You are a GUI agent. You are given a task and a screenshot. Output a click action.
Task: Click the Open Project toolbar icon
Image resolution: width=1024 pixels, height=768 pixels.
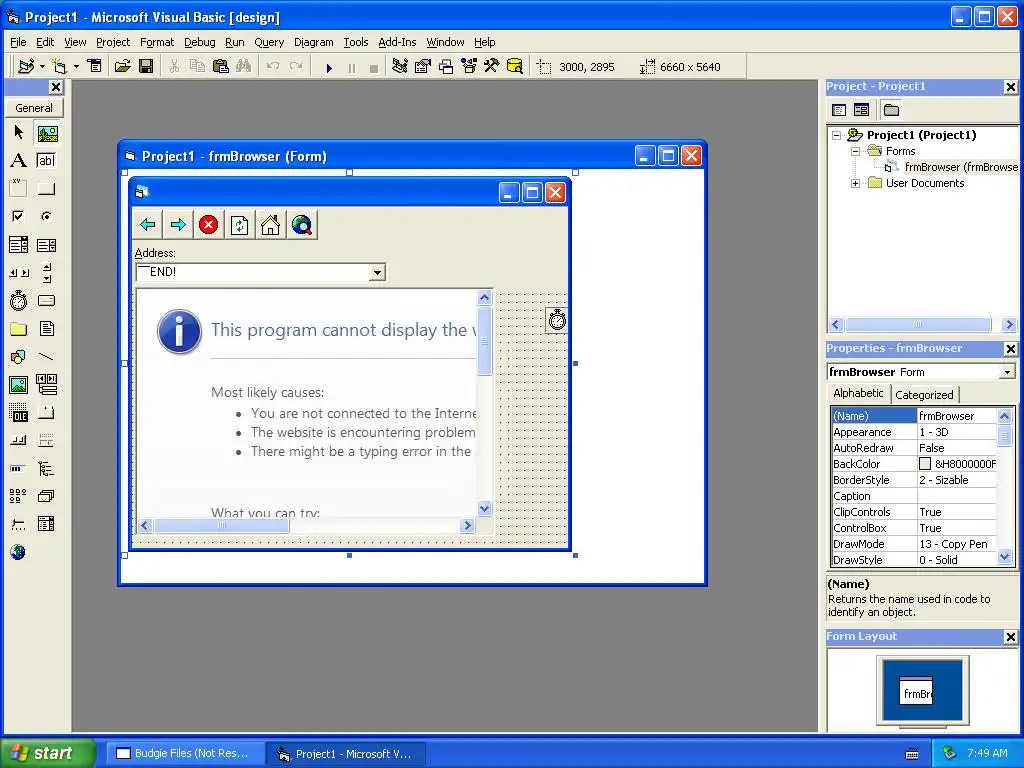(122, 67)
